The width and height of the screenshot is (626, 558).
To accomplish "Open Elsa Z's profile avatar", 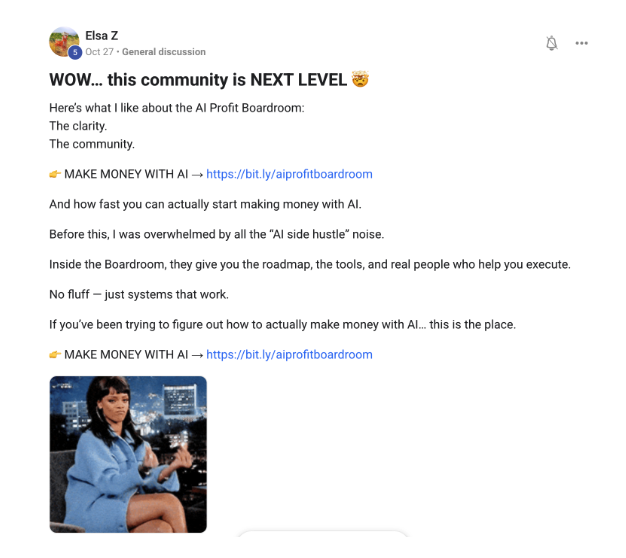I will pyautogui.click(x=64, y=42).
